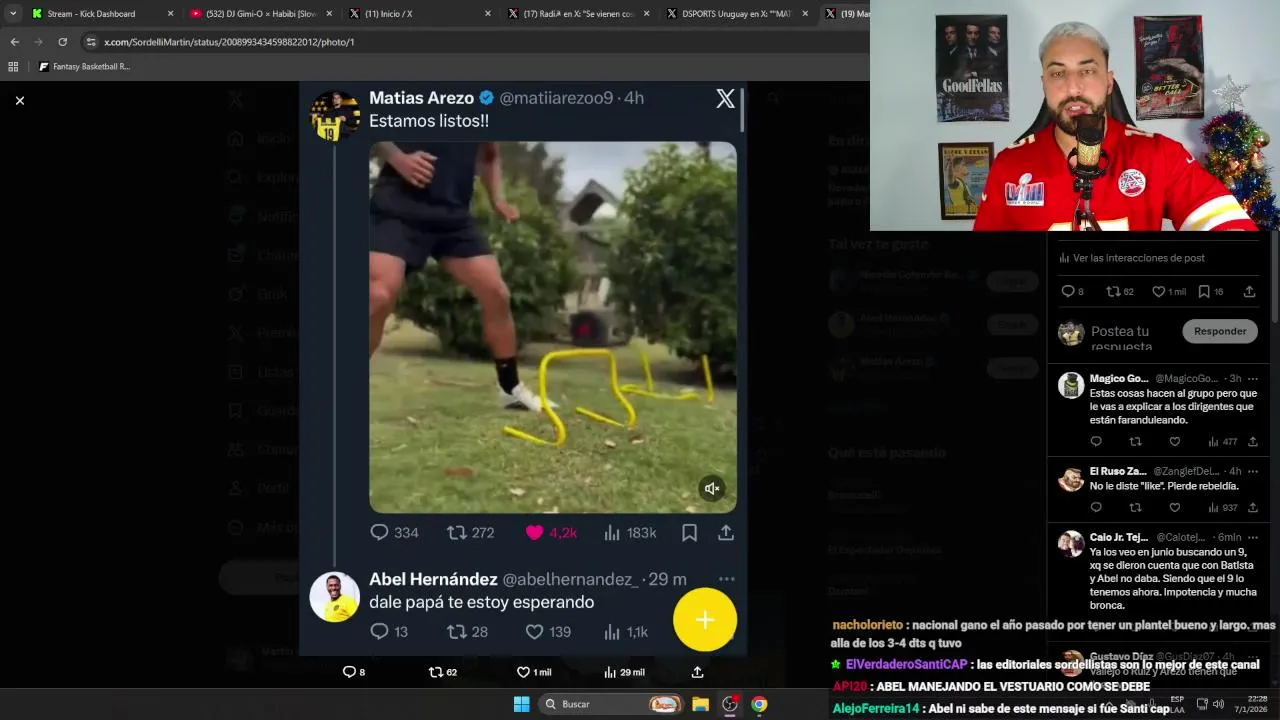Close the Inicio / X tab
1280x720 pixels.
point(488,14)
